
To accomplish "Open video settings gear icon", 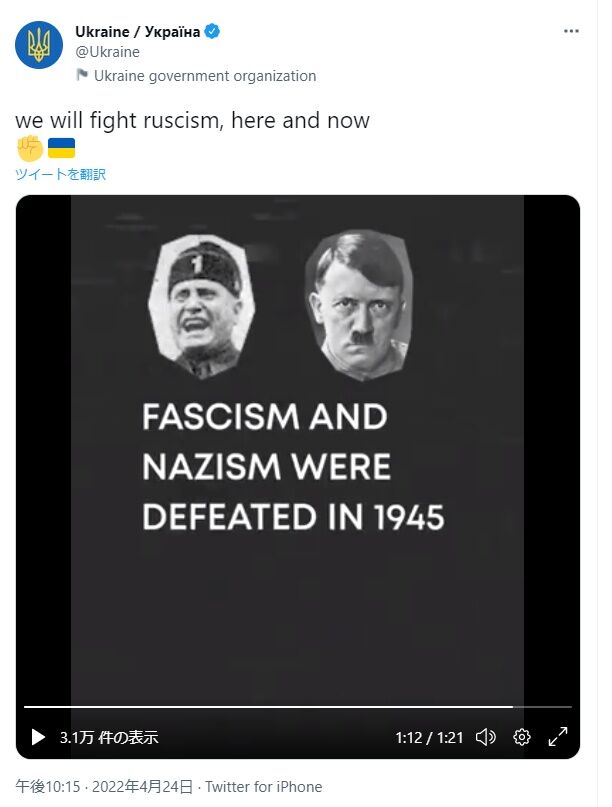I will [x=521, y=737].
